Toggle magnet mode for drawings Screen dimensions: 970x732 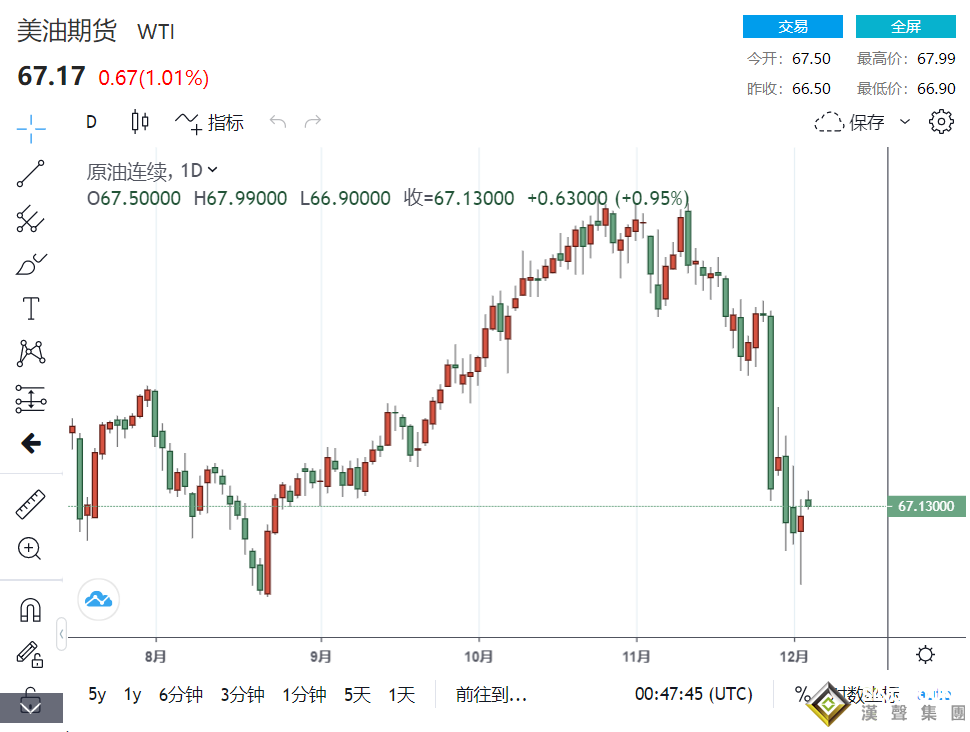(31, 609)
